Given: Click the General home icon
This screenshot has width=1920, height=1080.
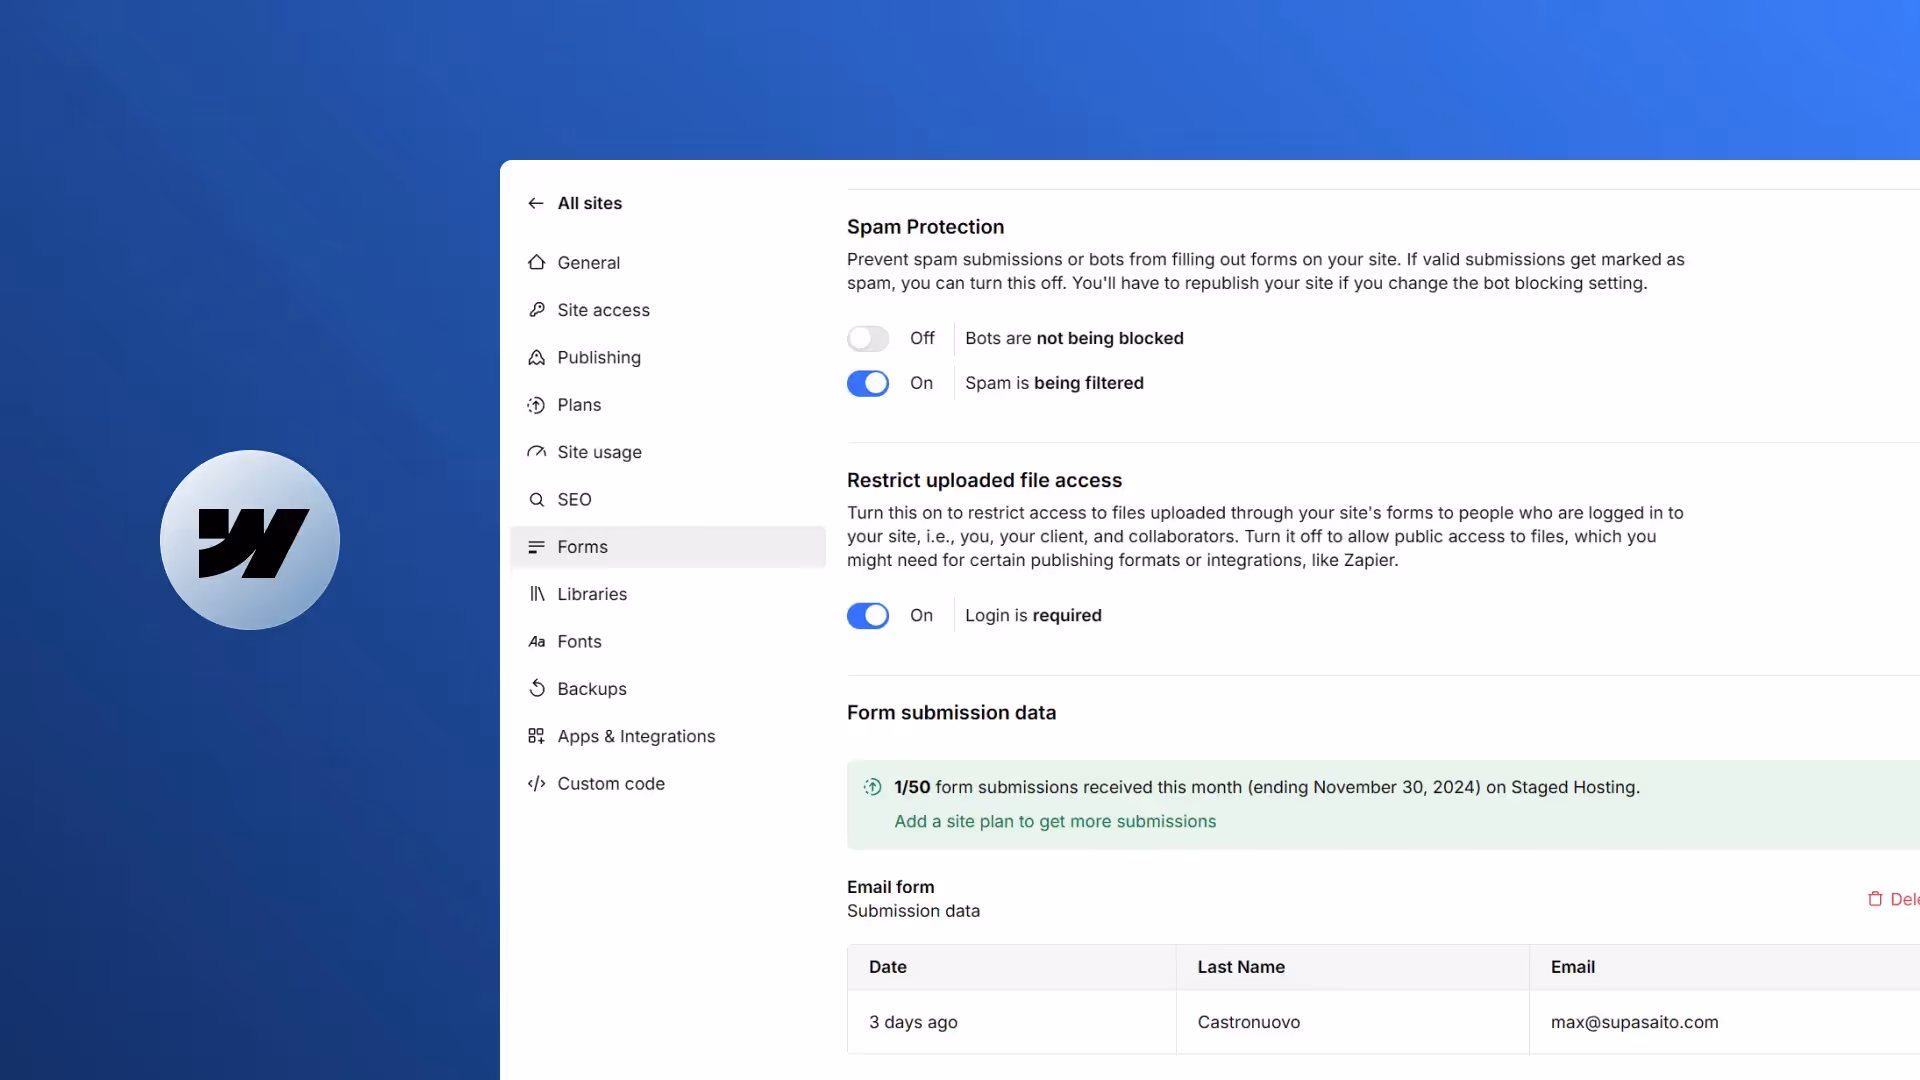Looking at the screenshot, I should coord(537,262).
